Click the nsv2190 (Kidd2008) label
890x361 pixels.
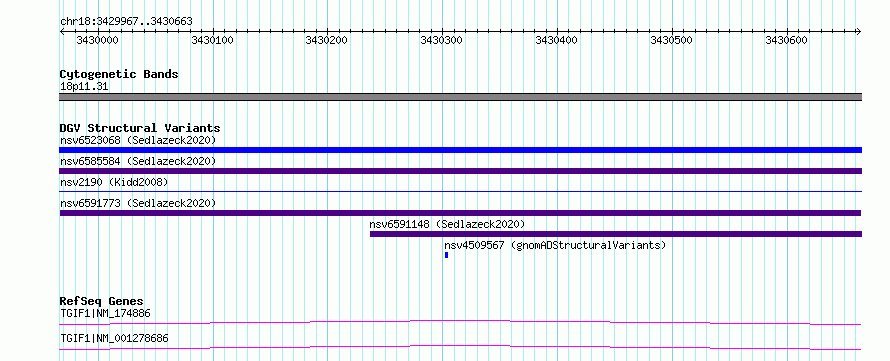coord(114,182)
